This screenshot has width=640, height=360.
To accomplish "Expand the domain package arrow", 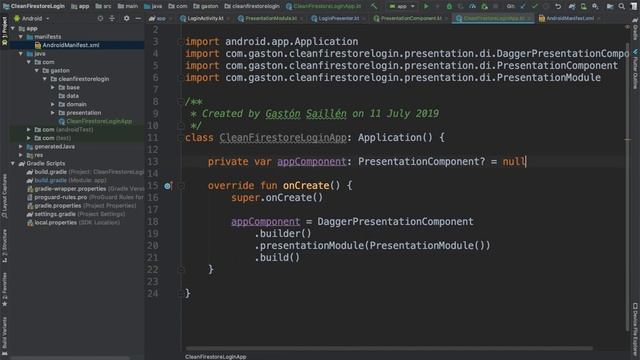I will click(53, 104).
